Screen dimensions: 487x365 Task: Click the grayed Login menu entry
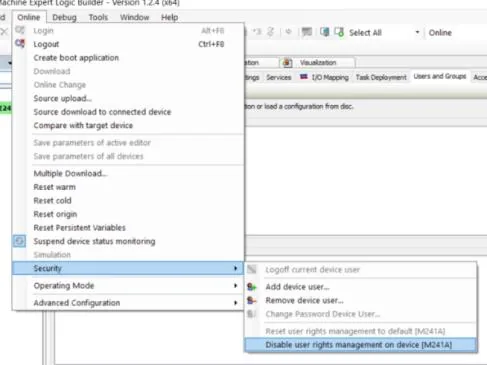click(x=128, y=31)
